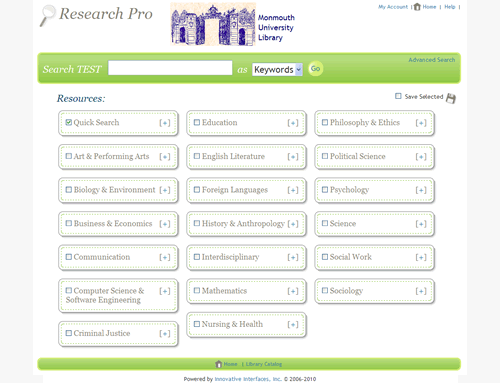Check the Sociology checkbox

click(x=325, y=291)
